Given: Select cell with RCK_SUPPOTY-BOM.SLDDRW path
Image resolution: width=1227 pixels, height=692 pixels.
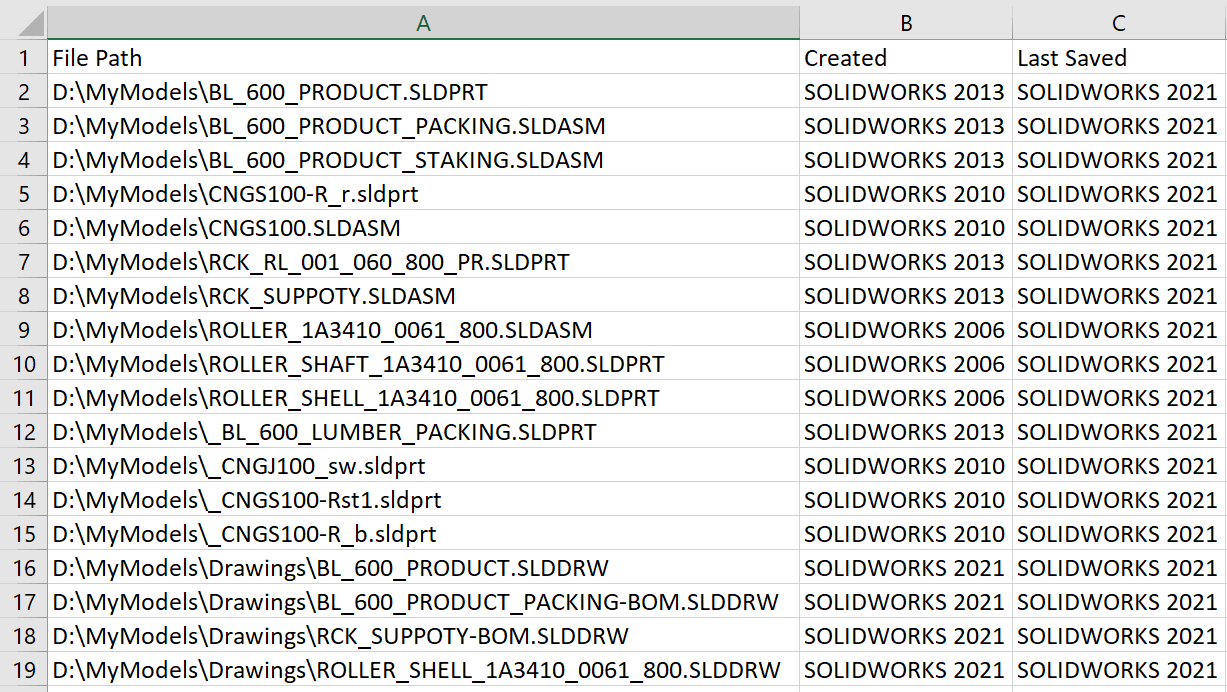Looking at the screenshot, I should pyautogui.click(x=423, y=636).
